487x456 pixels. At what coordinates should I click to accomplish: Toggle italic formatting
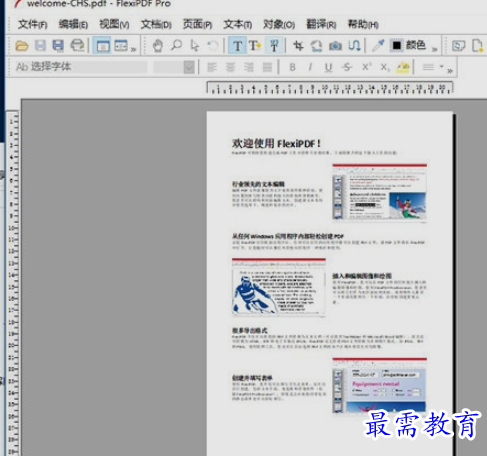[310, 67]
